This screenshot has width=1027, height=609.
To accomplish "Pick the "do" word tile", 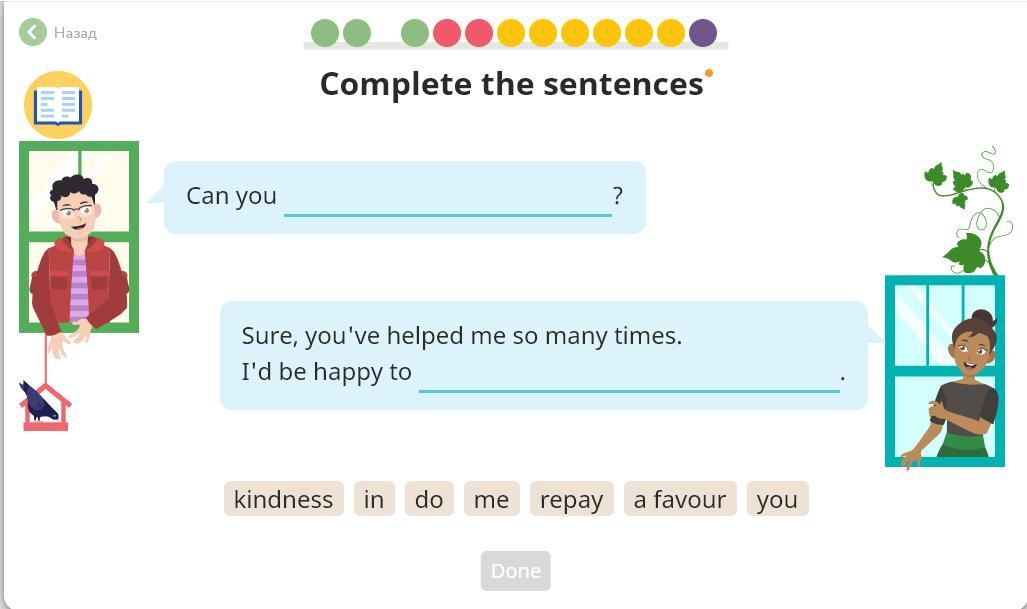I will [429, 499].
